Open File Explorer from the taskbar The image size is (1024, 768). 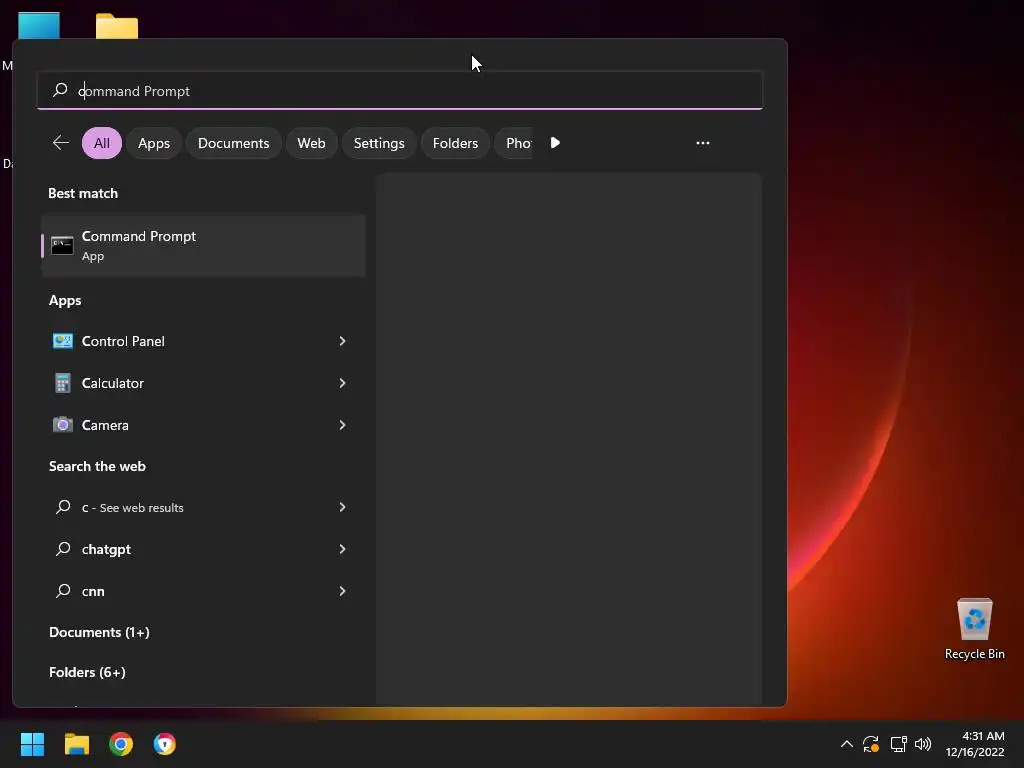click(76, 744)
